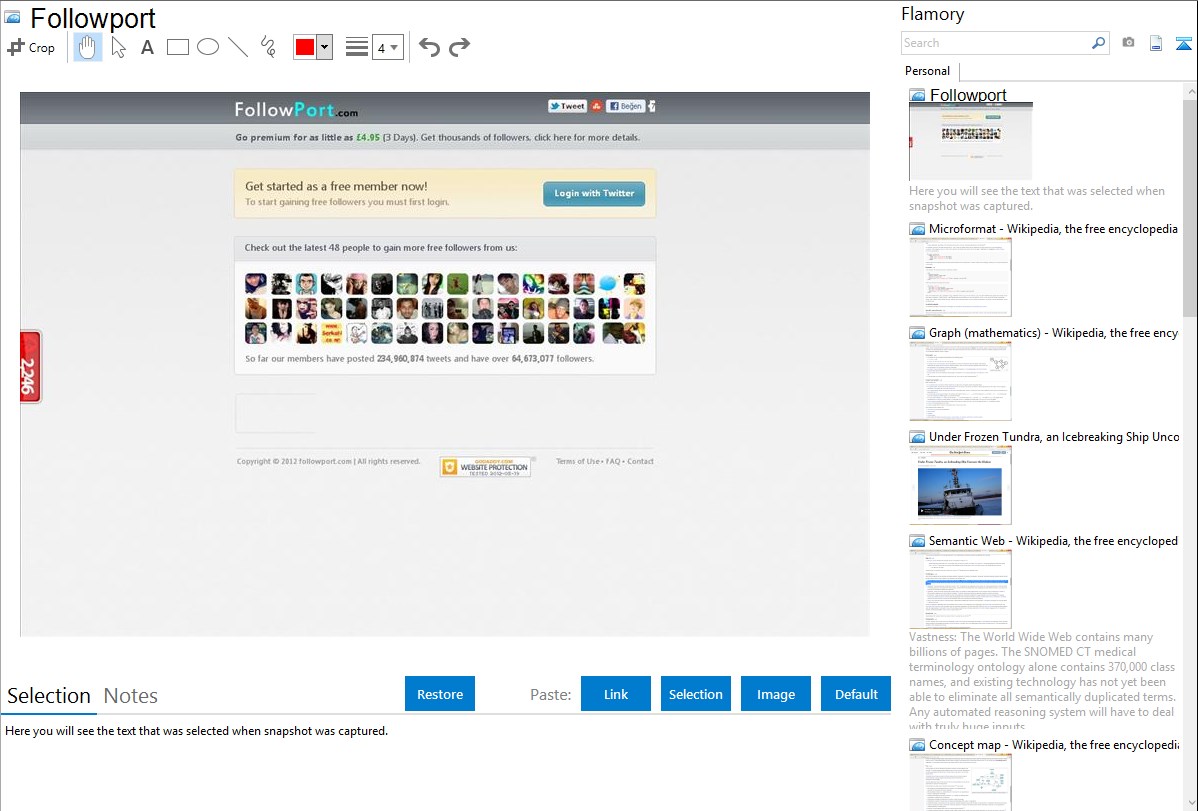Undo the last annotation
The width and height of the screenshot is (1198, 811).
tap(429, 47)
